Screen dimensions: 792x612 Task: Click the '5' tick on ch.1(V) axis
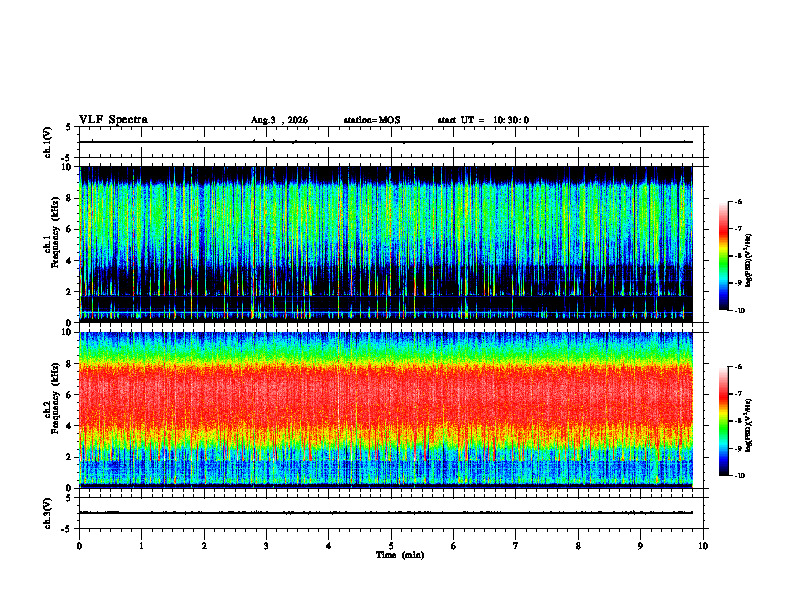pyautogui.click(x=68, y=127)
